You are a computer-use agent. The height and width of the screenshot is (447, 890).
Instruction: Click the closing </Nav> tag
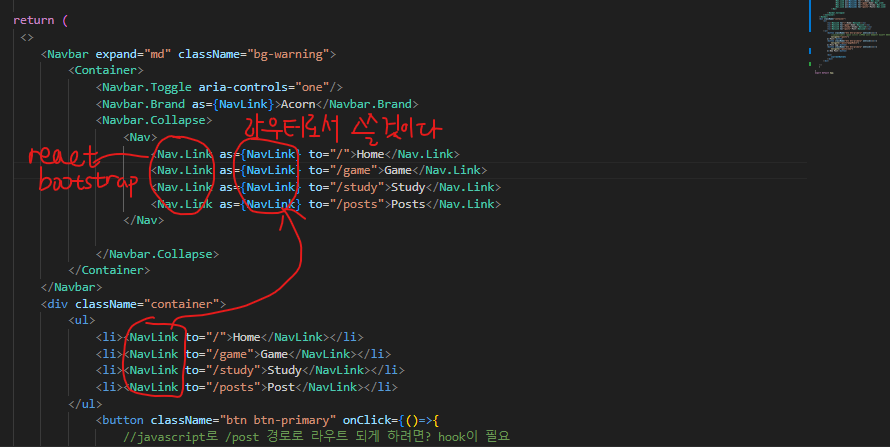[x=144, y=220]
